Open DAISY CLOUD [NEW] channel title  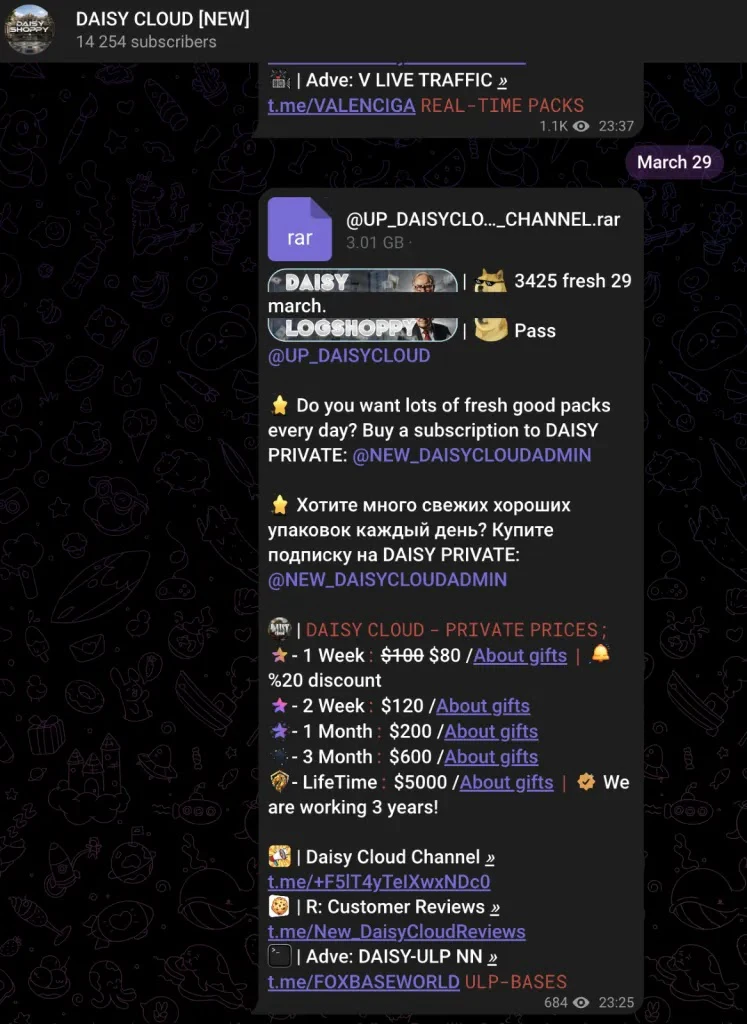163,19
